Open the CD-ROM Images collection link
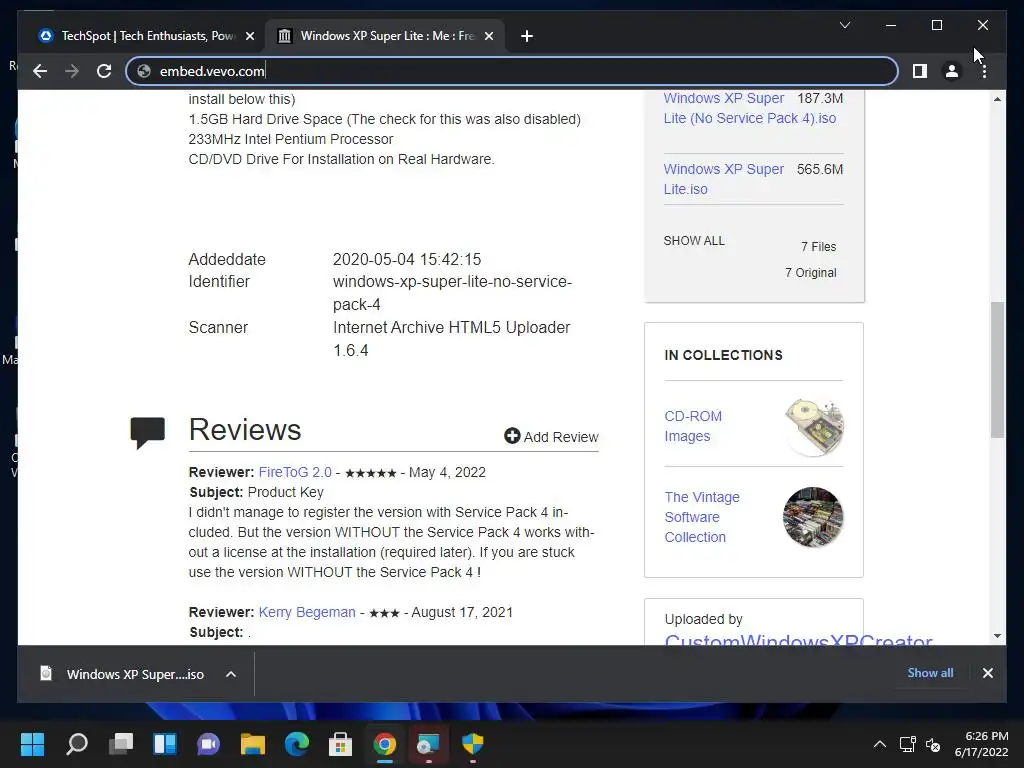 tap(693, 426)
